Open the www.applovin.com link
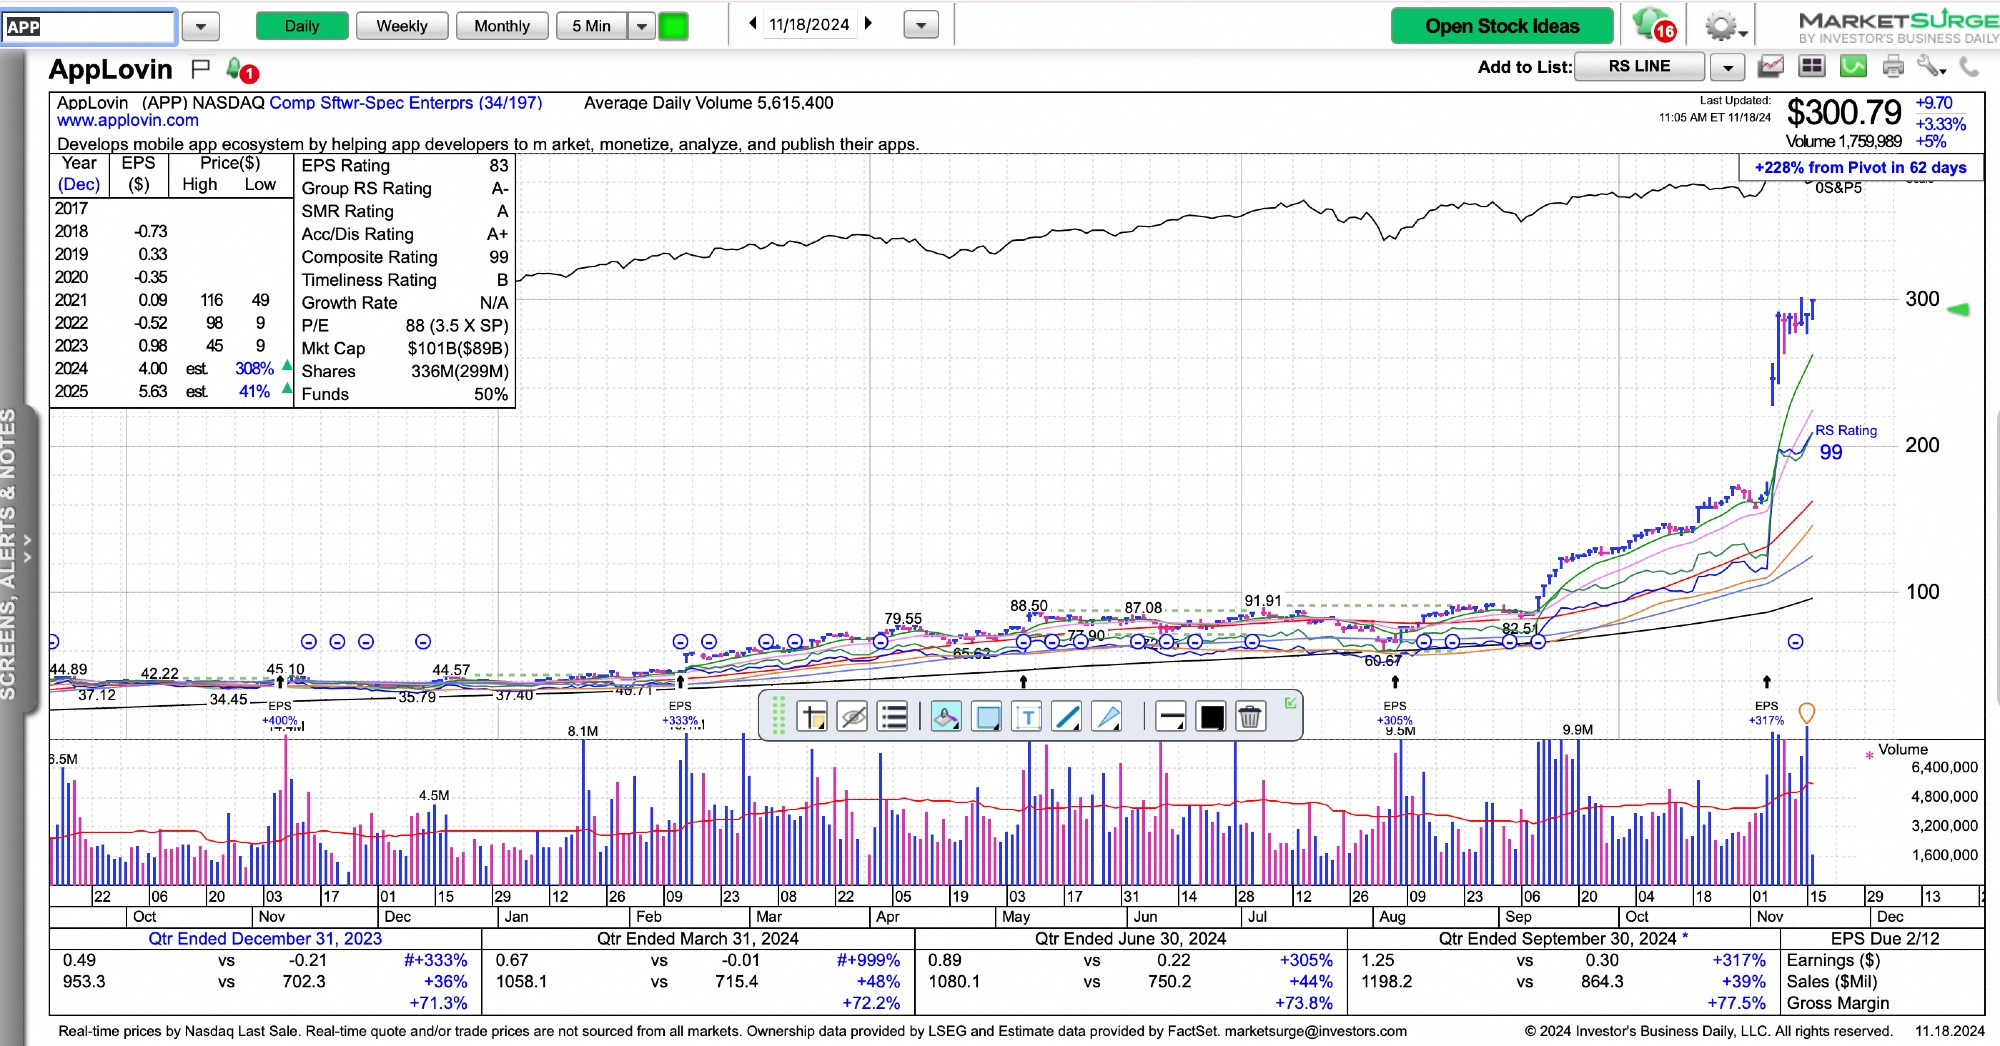The height and width of the screenshot is (1046, 2000). click(x=128, y=121)
